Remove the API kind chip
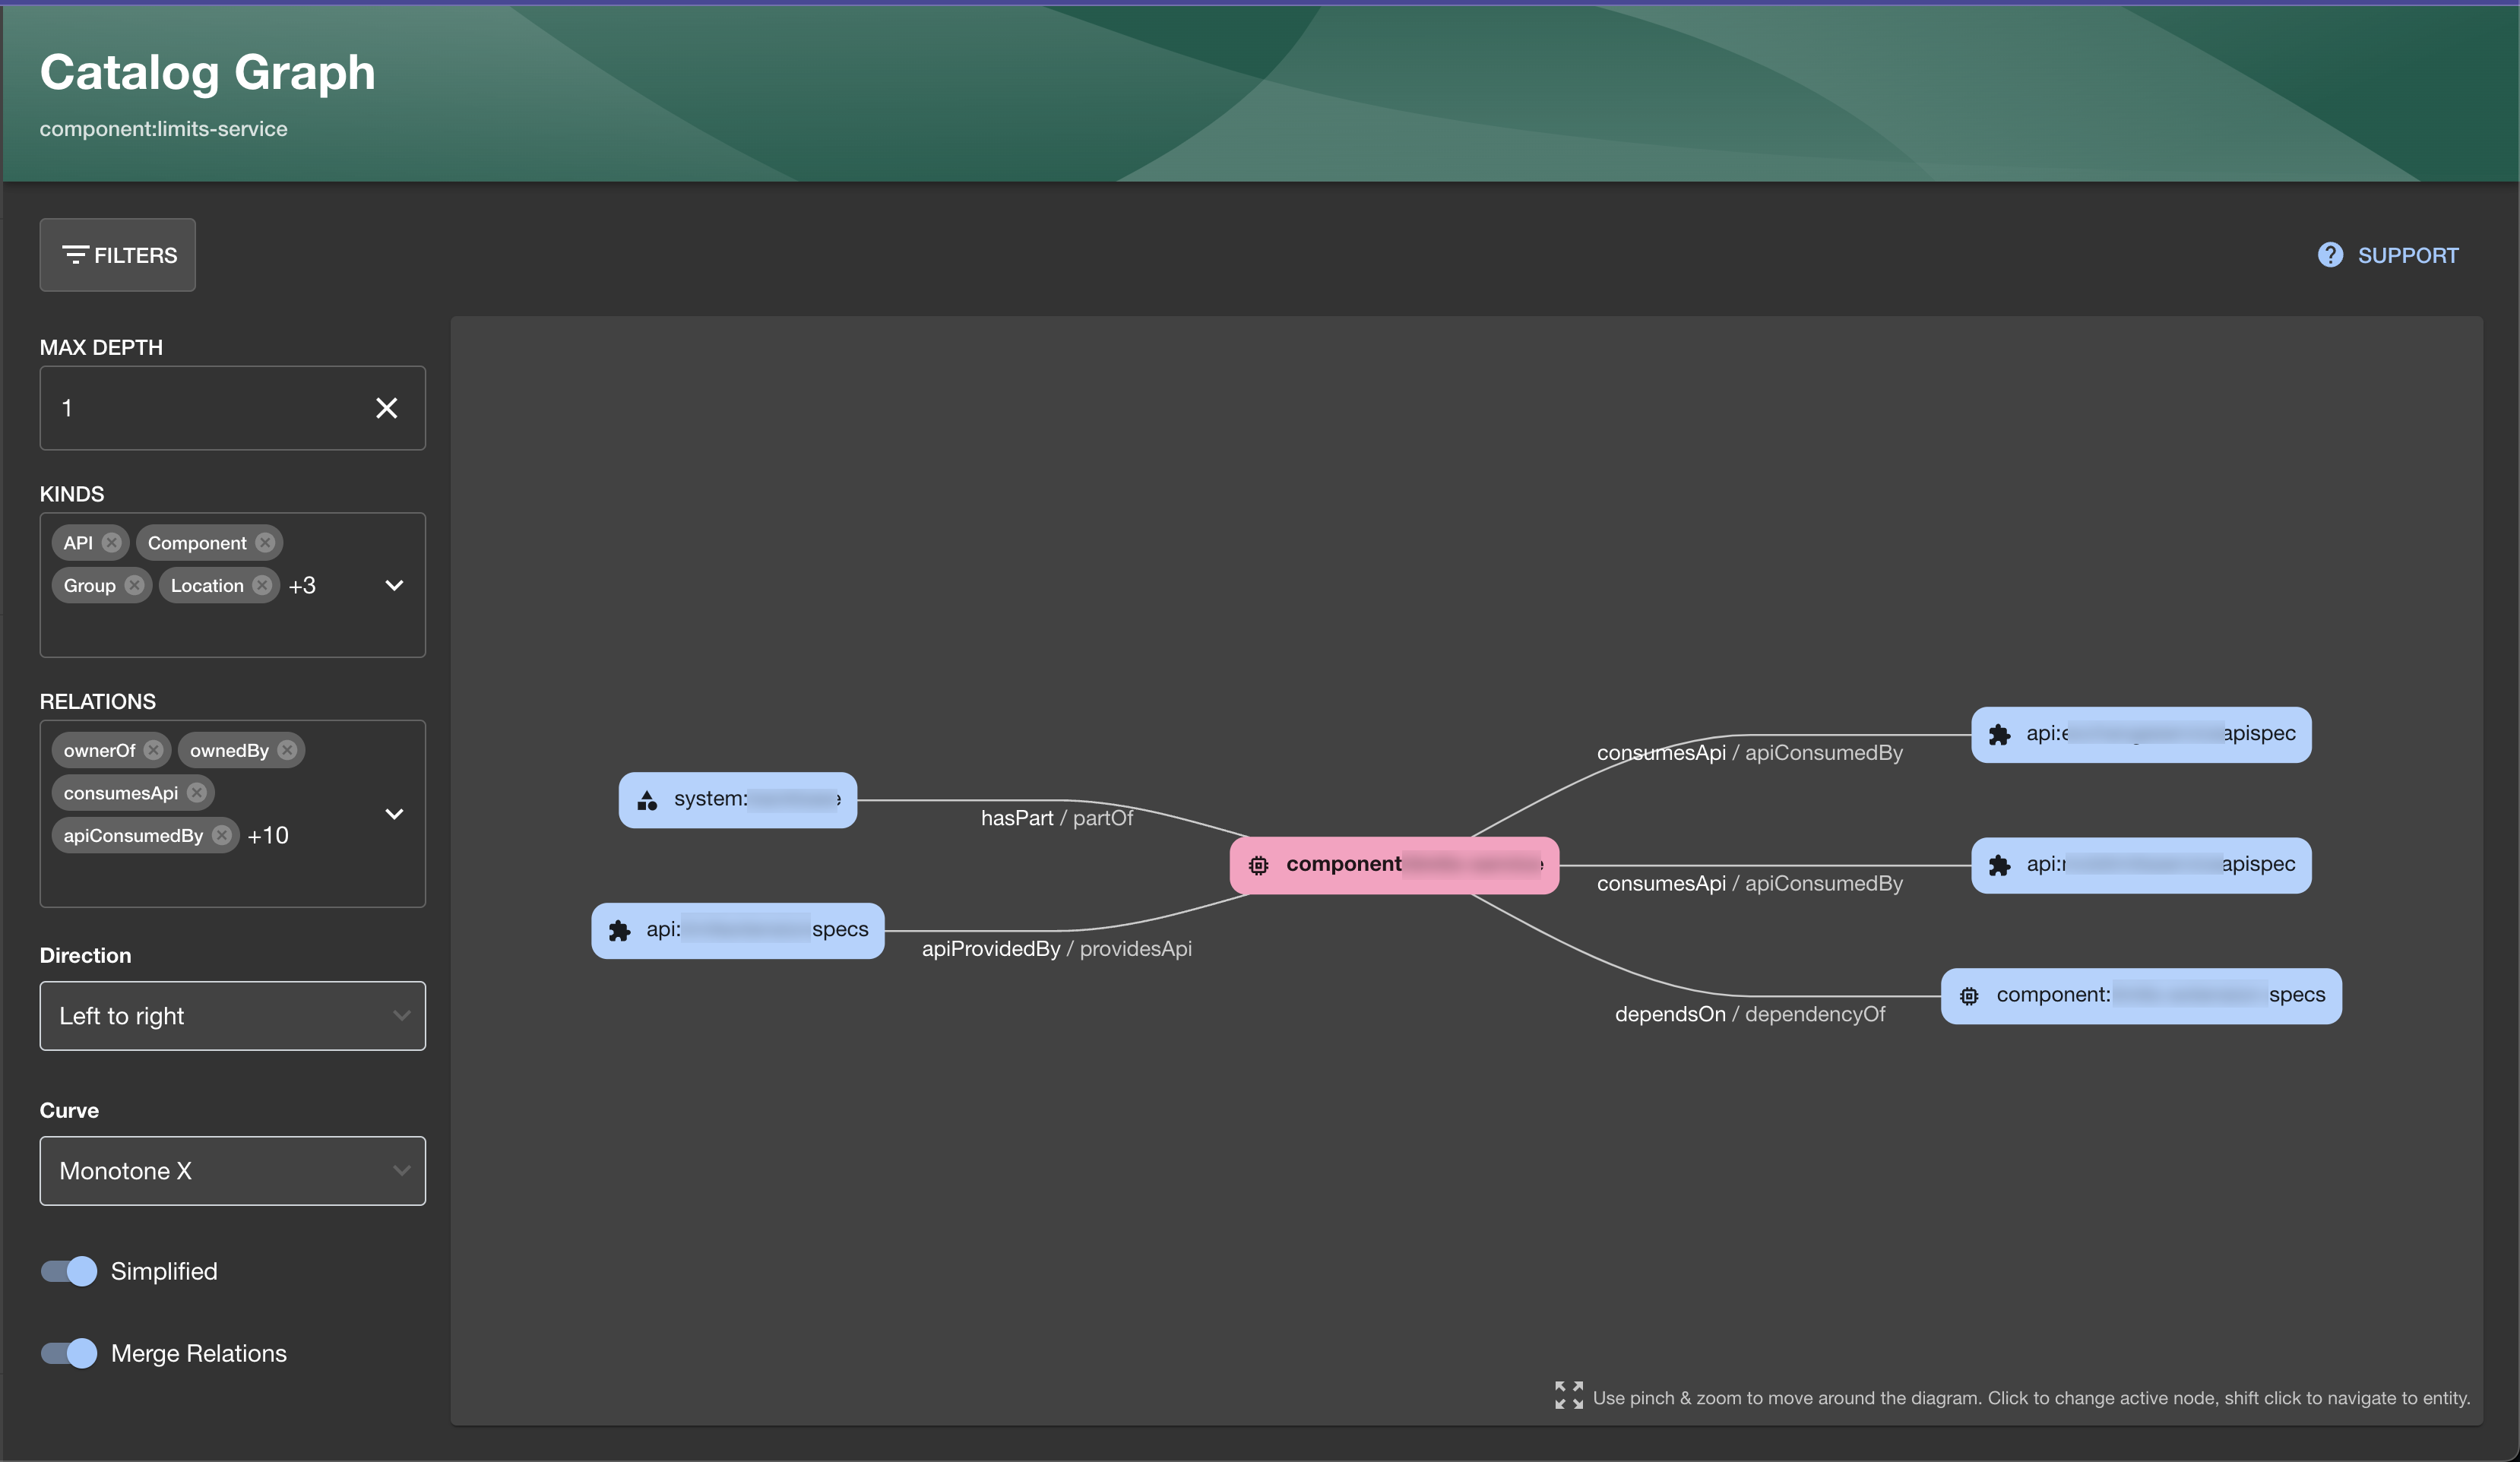The image size is (2520, 1462). (112, 543)
